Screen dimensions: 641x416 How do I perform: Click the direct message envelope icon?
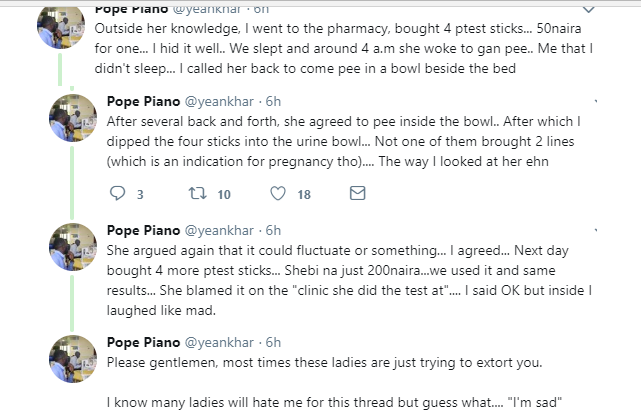point(357,194)
